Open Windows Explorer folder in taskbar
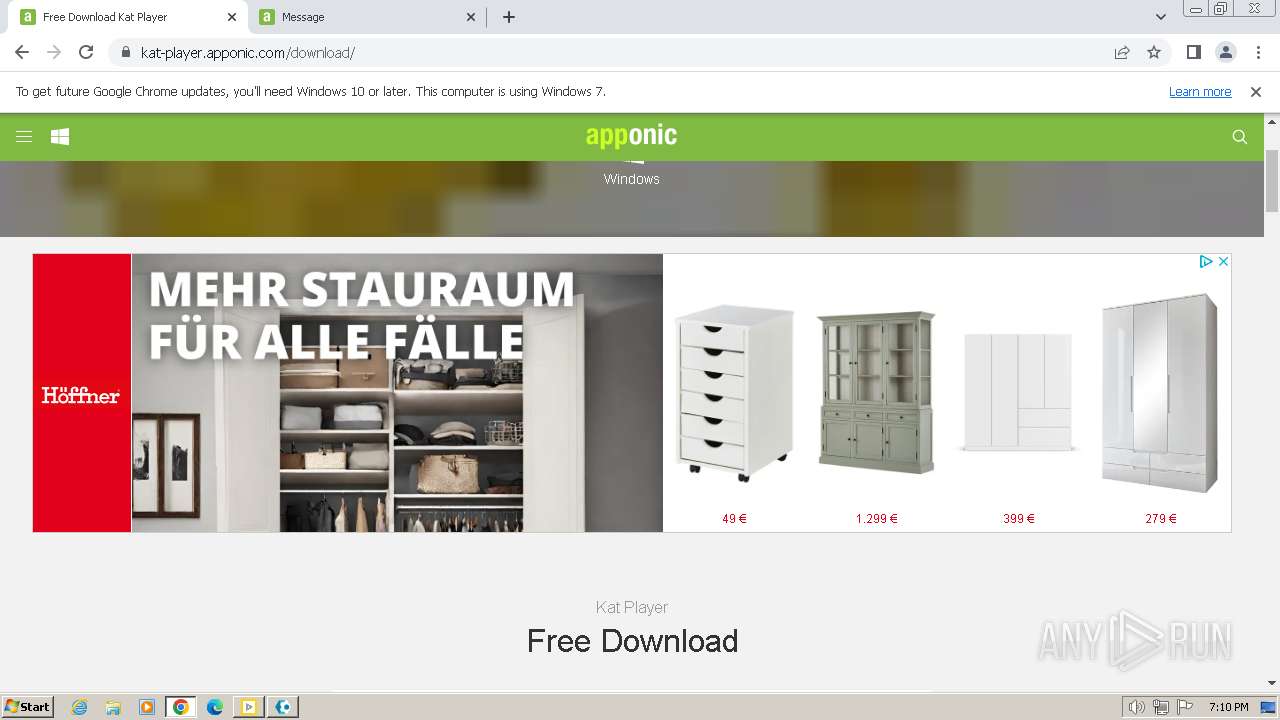The image size is (1280, 720). point(113,707)
